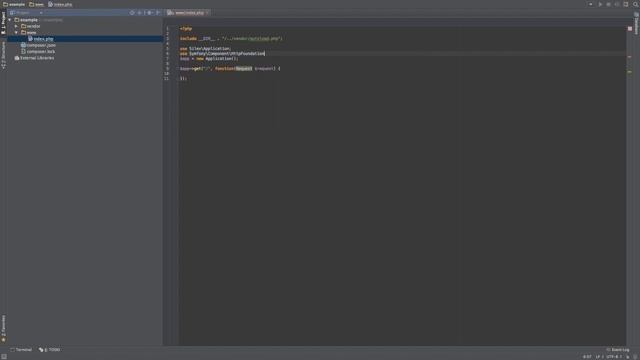
Task: Open the TODO tool window
Action: pos(49,350)
